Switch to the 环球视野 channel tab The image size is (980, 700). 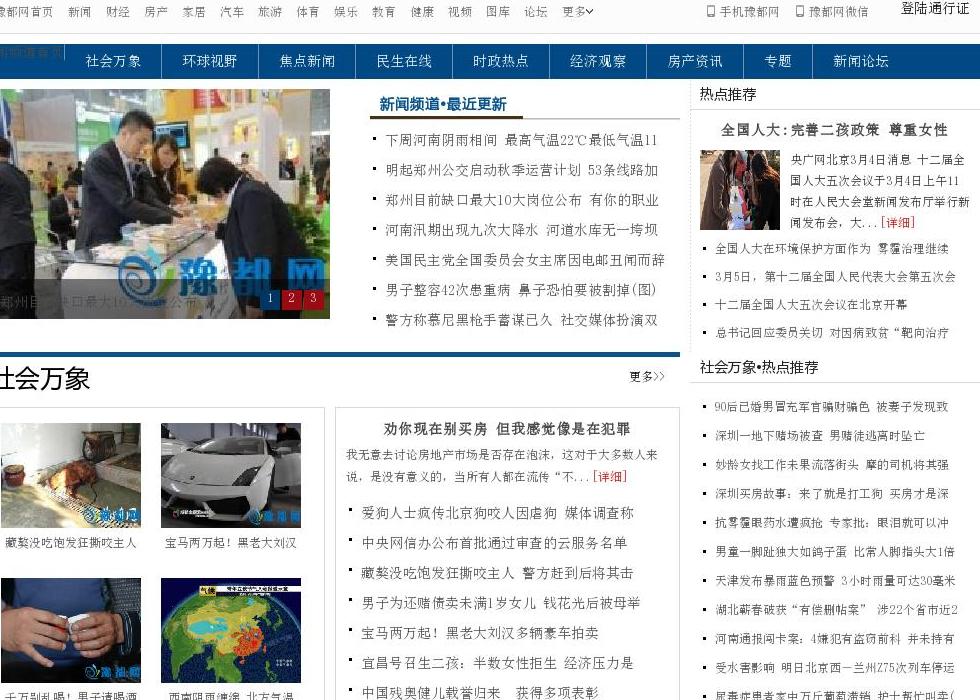click(x=210, y=61)
